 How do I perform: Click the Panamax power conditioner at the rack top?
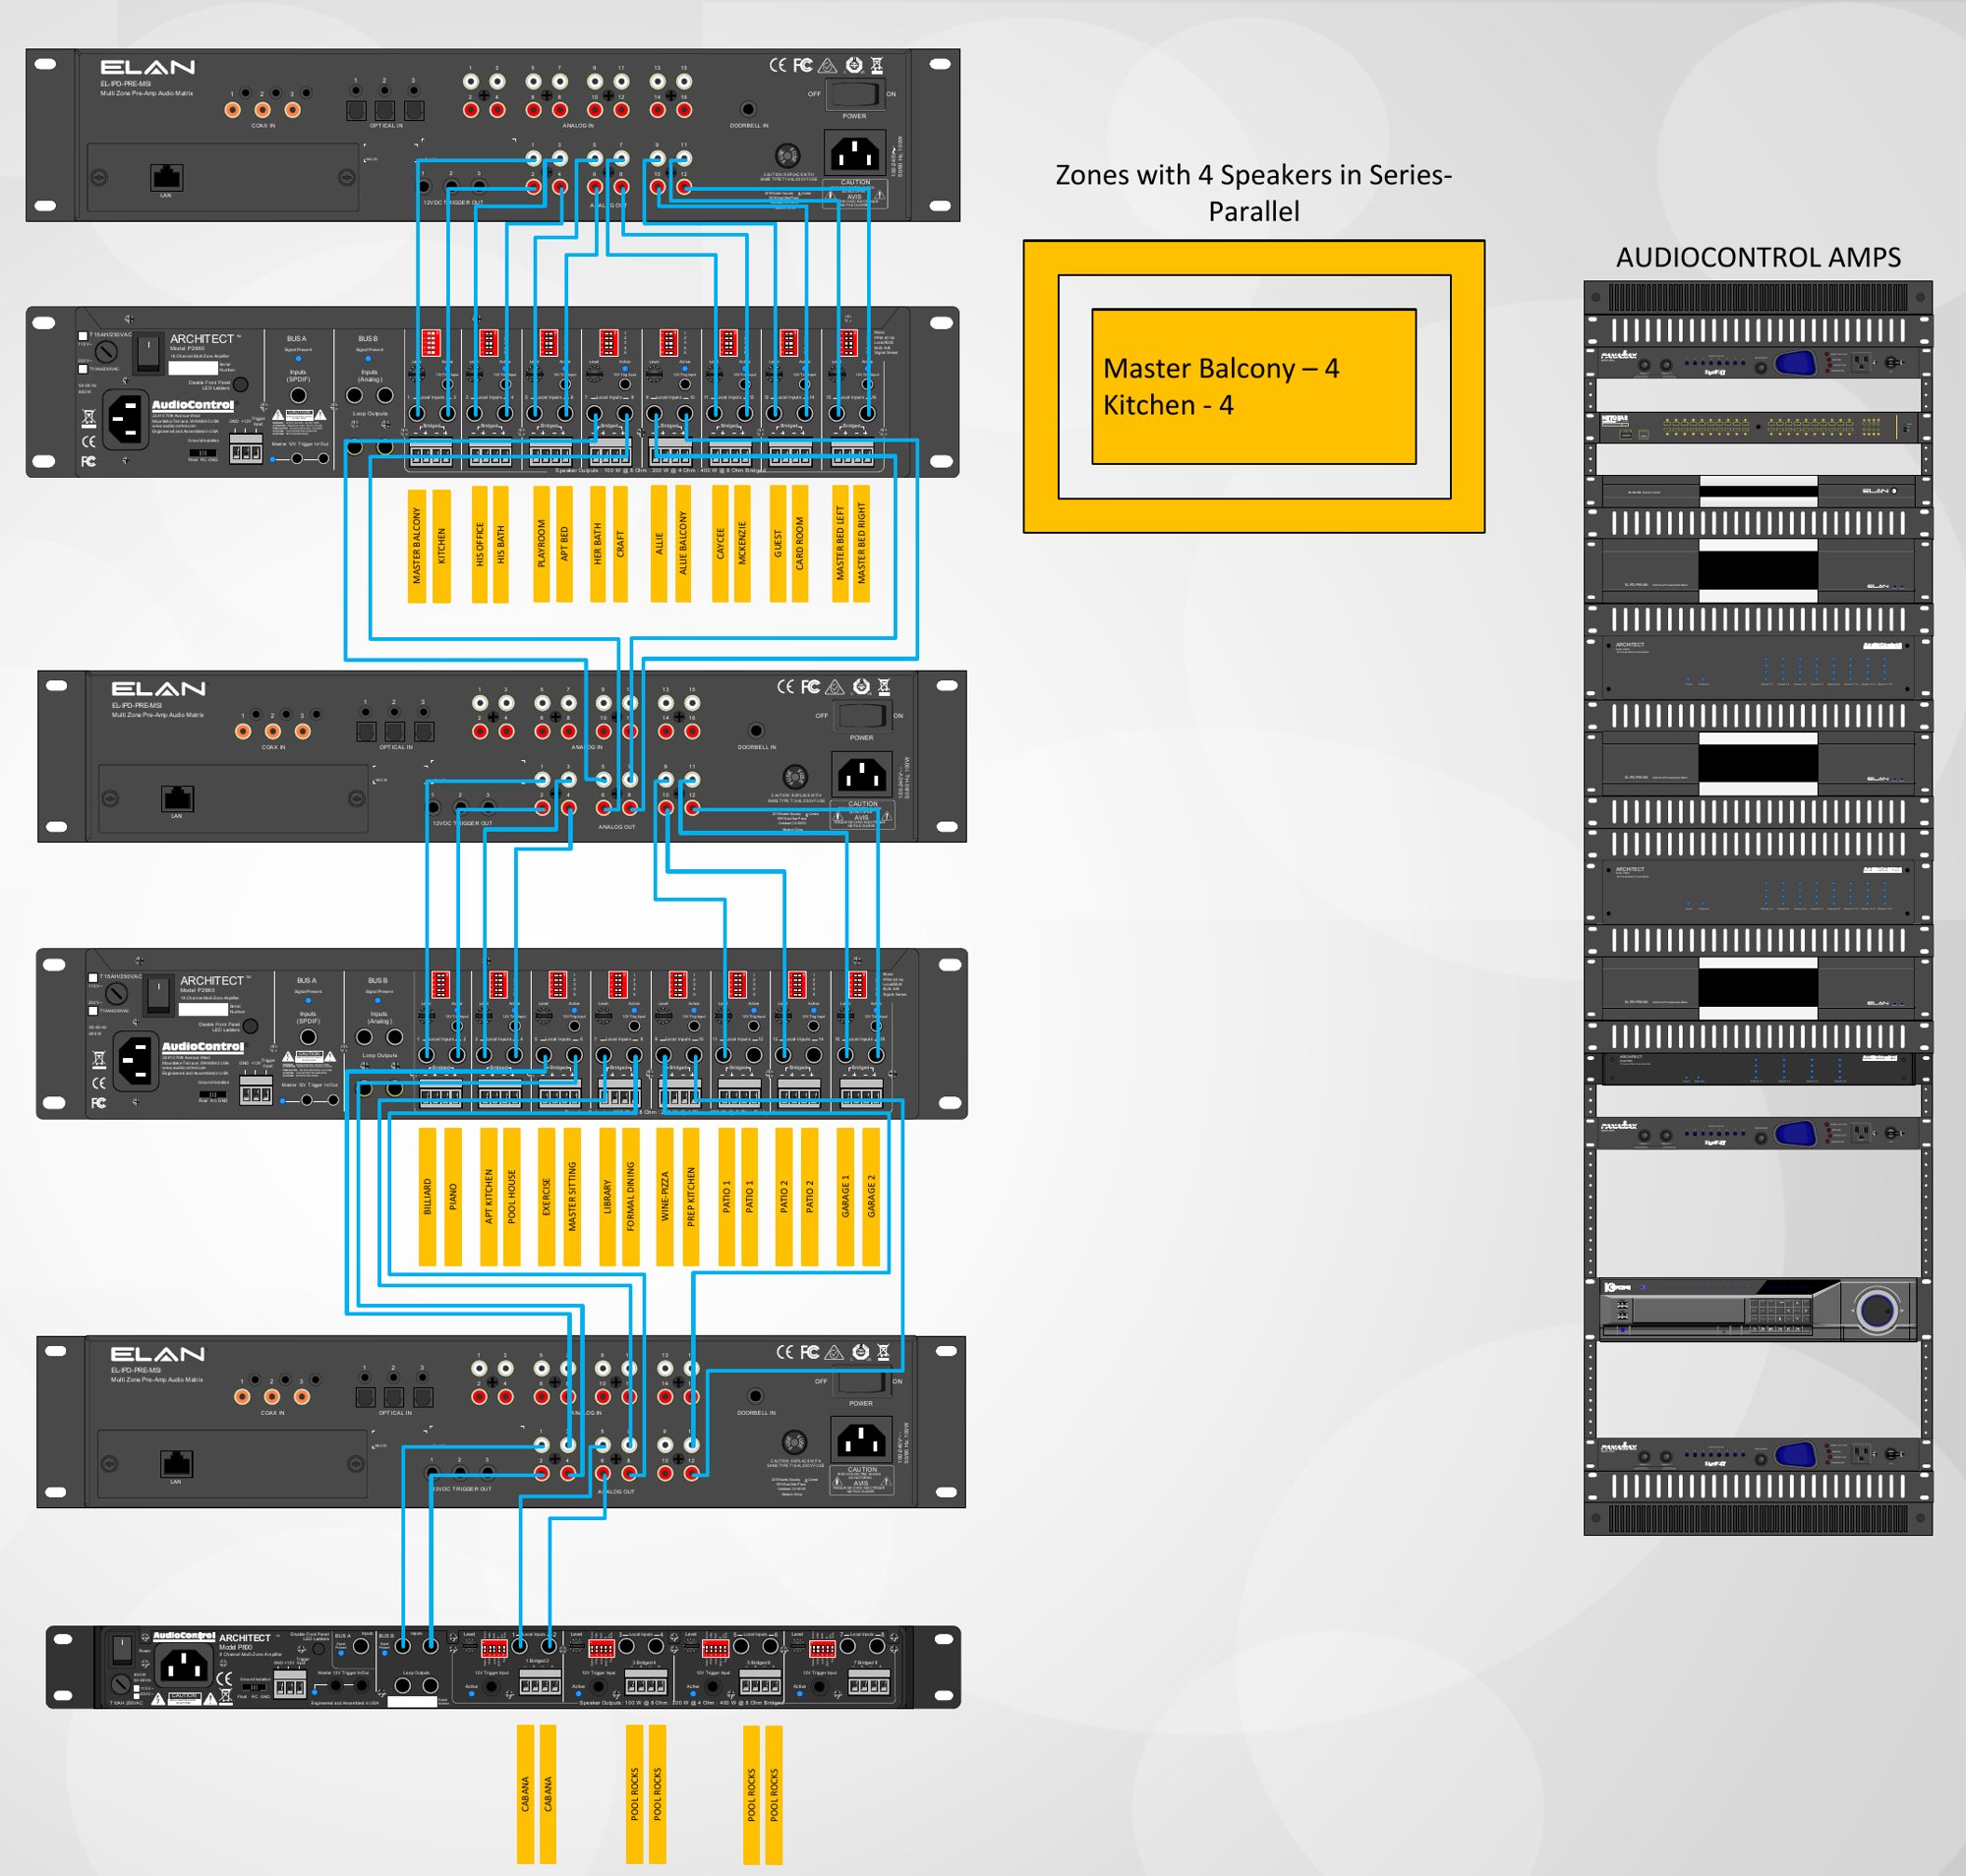coord(1758,362)
